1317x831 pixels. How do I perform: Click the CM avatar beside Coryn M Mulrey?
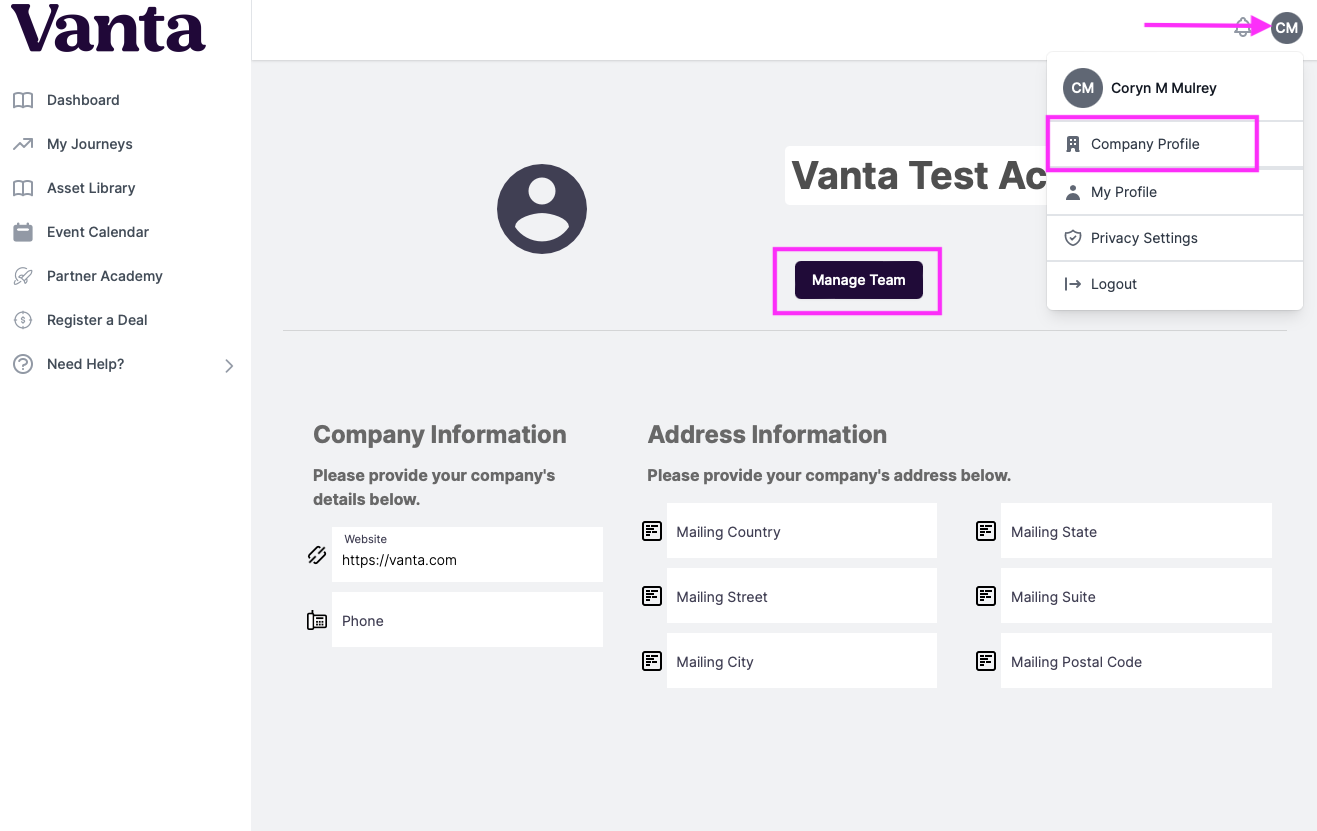point(1083,88)
